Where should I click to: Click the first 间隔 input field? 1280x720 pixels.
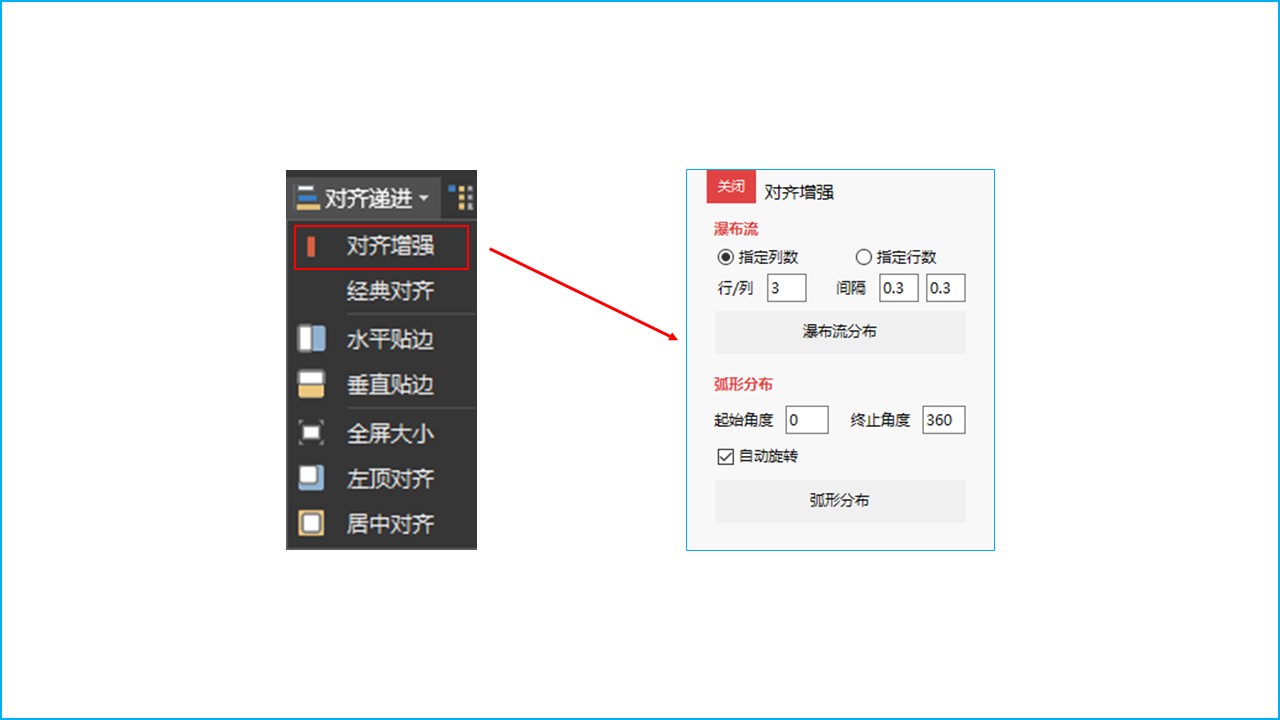pos(899,288)
